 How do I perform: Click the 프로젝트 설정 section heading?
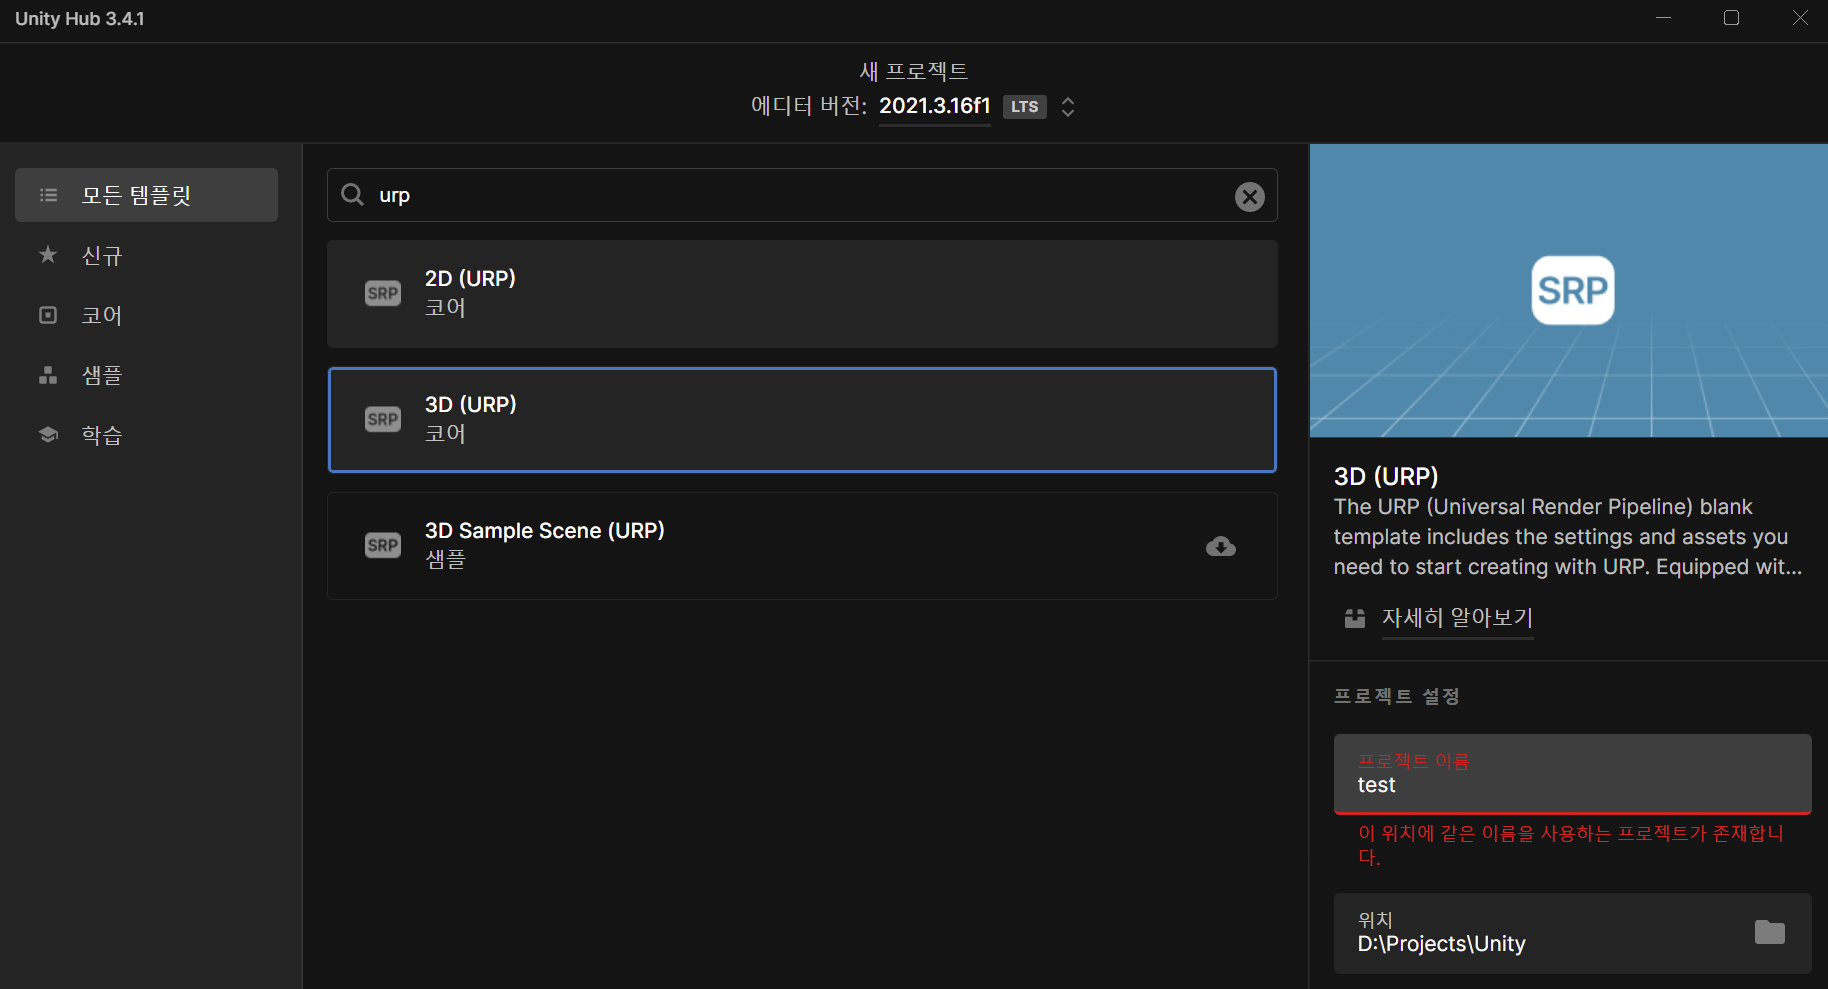[x=1397, y=696]
